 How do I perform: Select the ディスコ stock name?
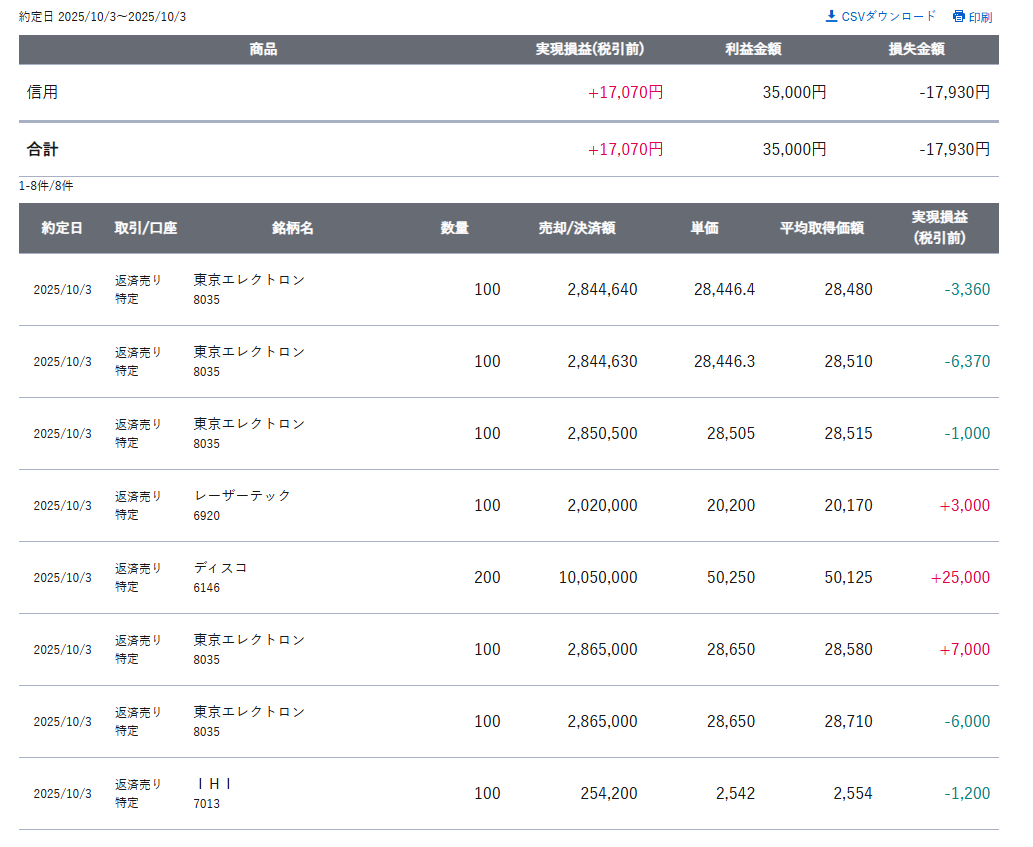coord(221,568)
